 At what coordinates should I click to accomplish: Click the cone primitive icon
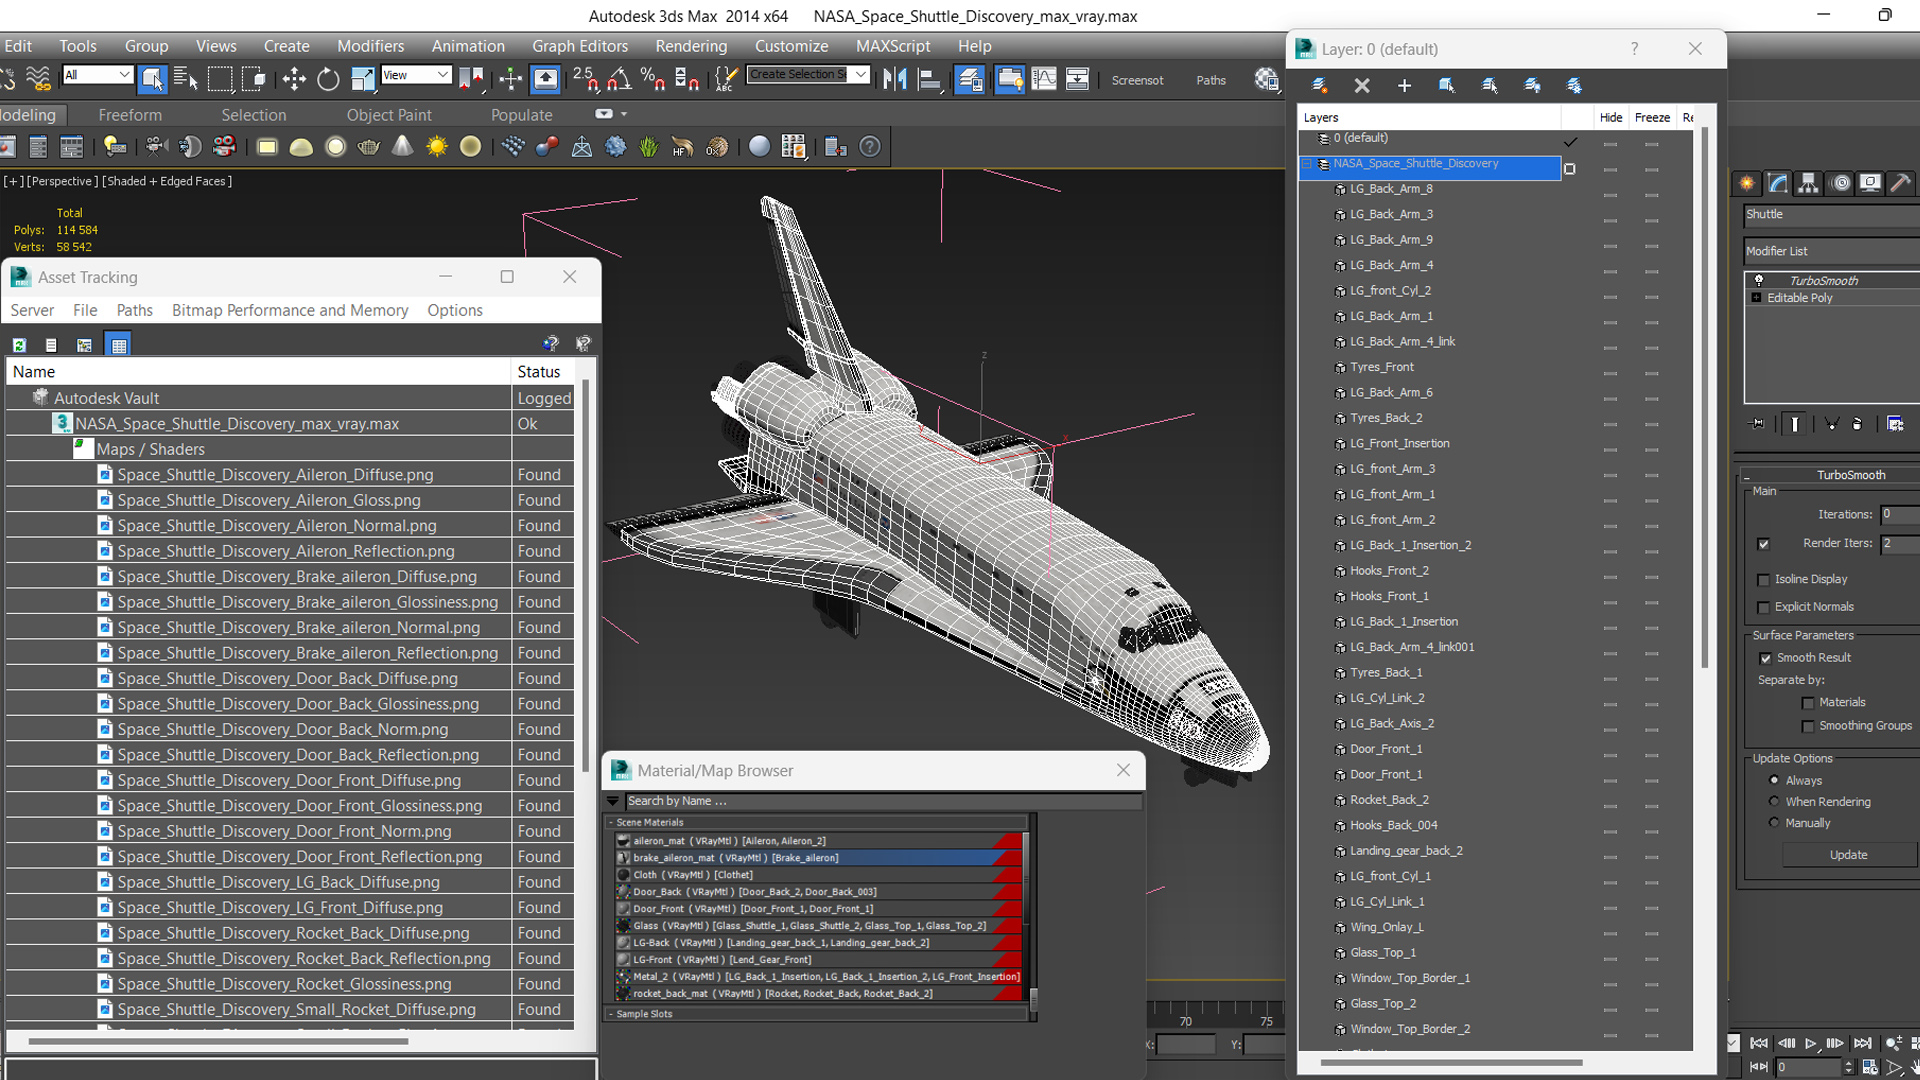402,147
